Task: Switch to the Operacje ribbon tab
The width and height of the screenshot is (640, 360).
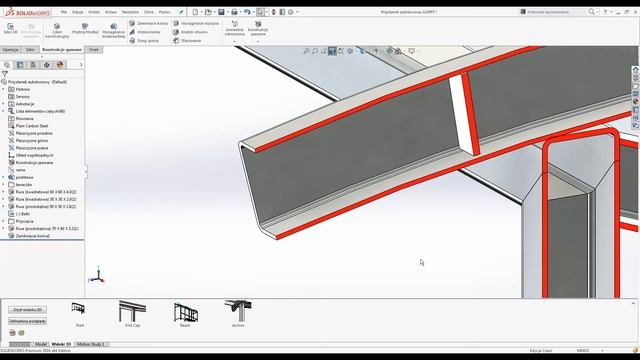Action: (x=10, y=50)
